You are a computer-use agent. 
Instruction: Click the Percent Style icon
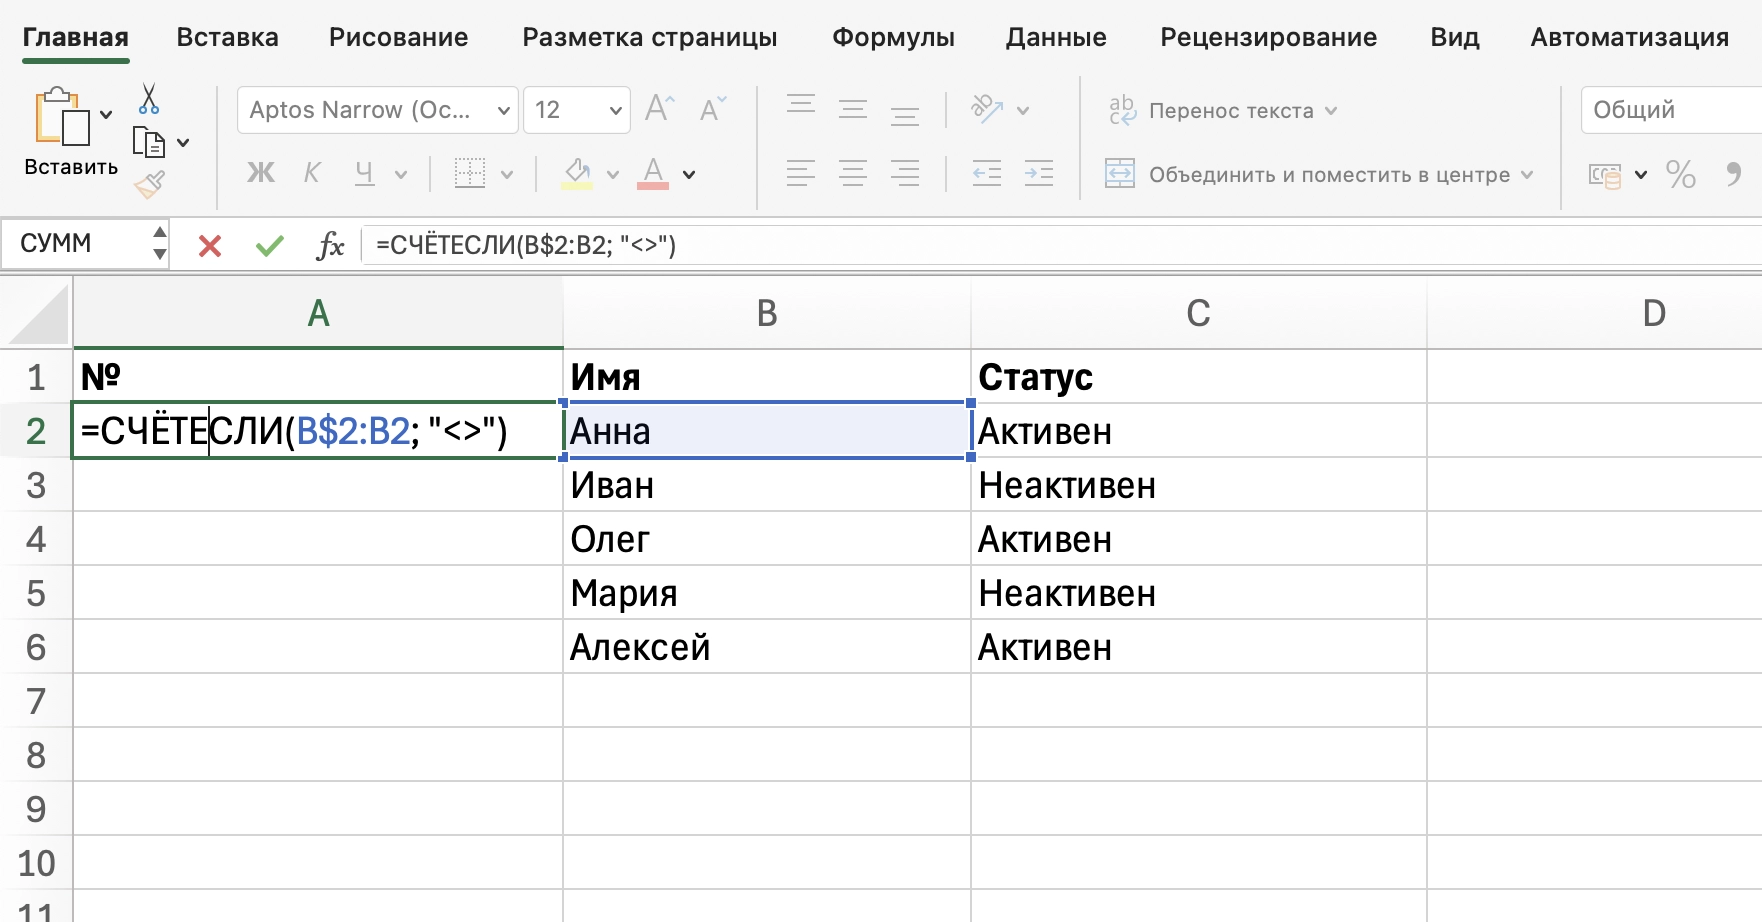pos(1680,175)
